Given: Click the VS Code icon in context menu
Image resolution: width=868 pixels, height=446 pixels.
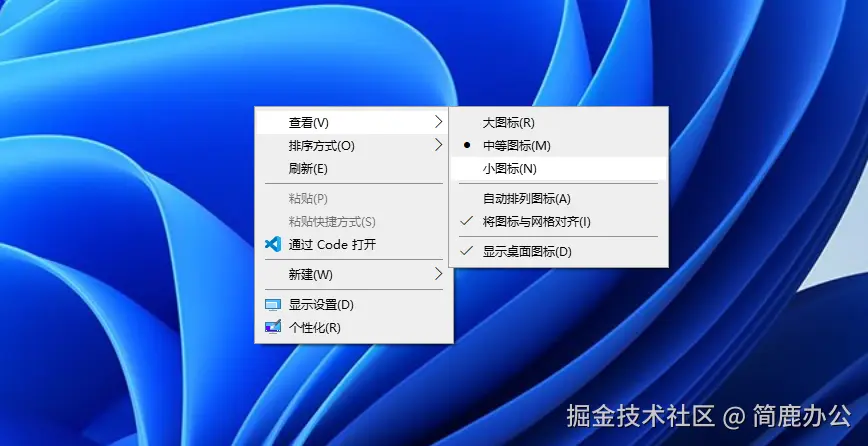Looking at the screenshot, I should pos(273,244).
